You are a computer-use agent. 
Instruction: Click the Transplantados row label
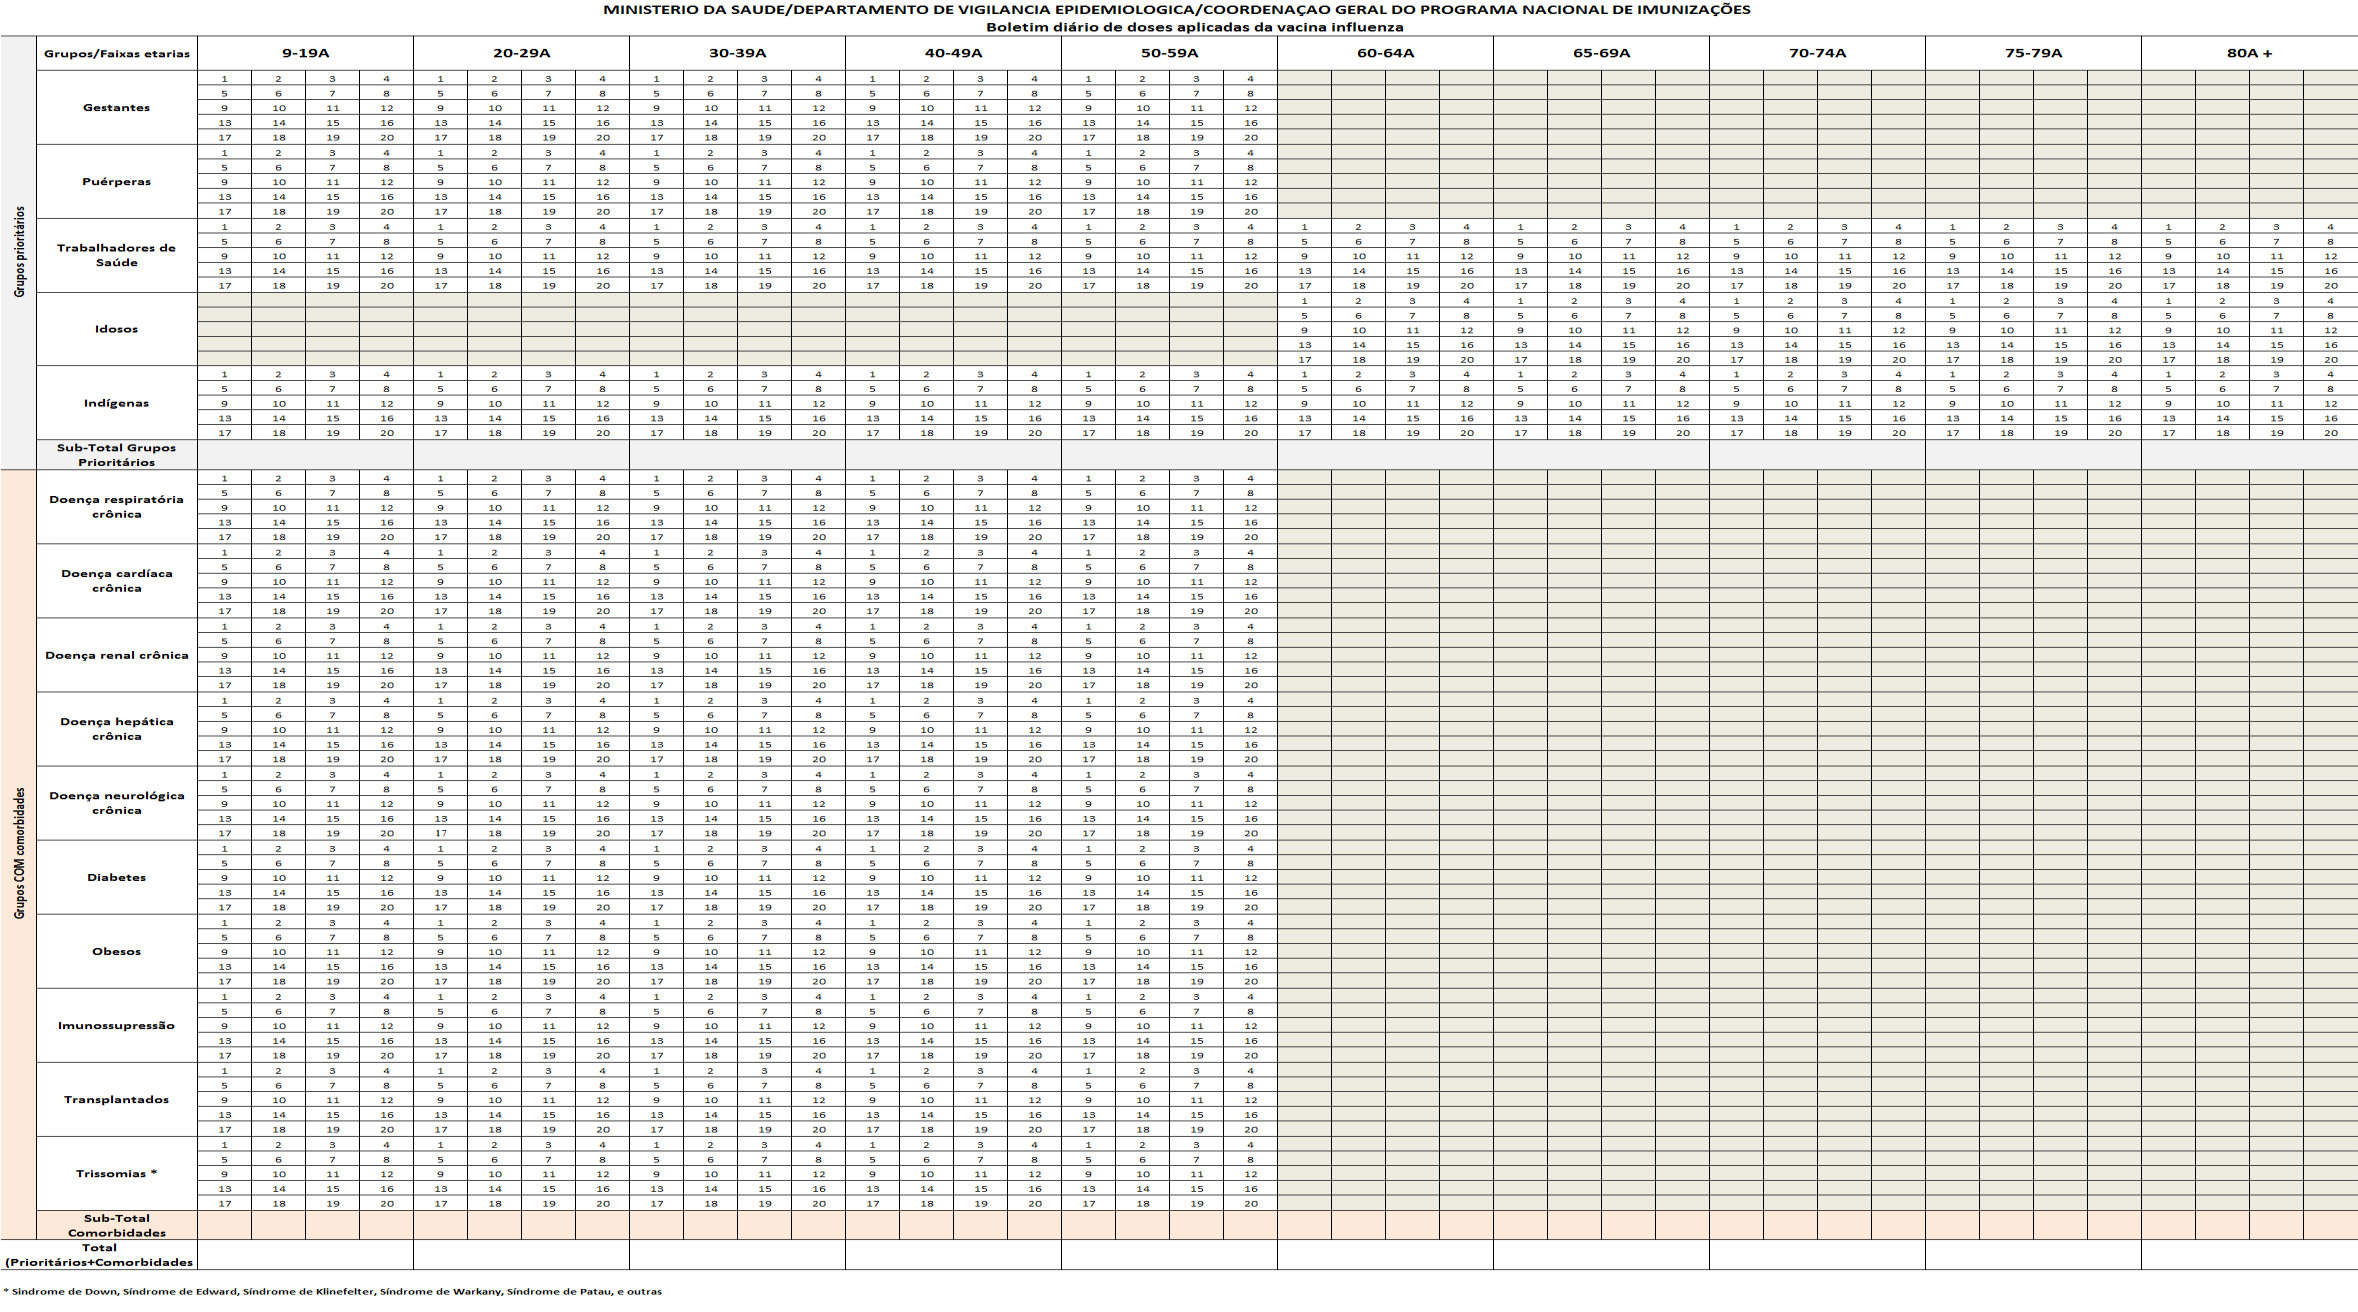coord(116,1100)
